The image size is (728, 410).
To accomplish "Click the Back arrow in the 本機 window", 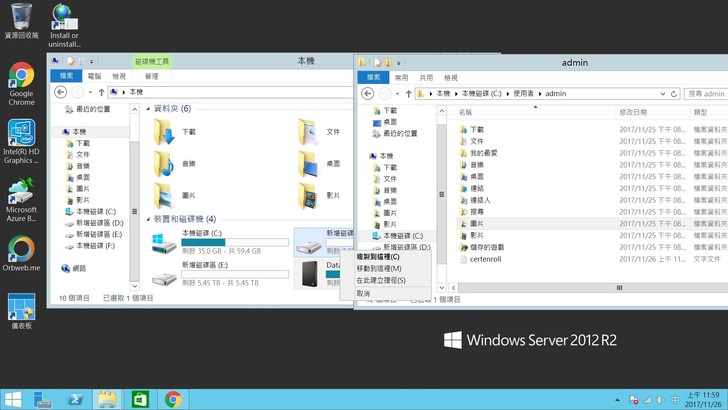I will (60, 92).
